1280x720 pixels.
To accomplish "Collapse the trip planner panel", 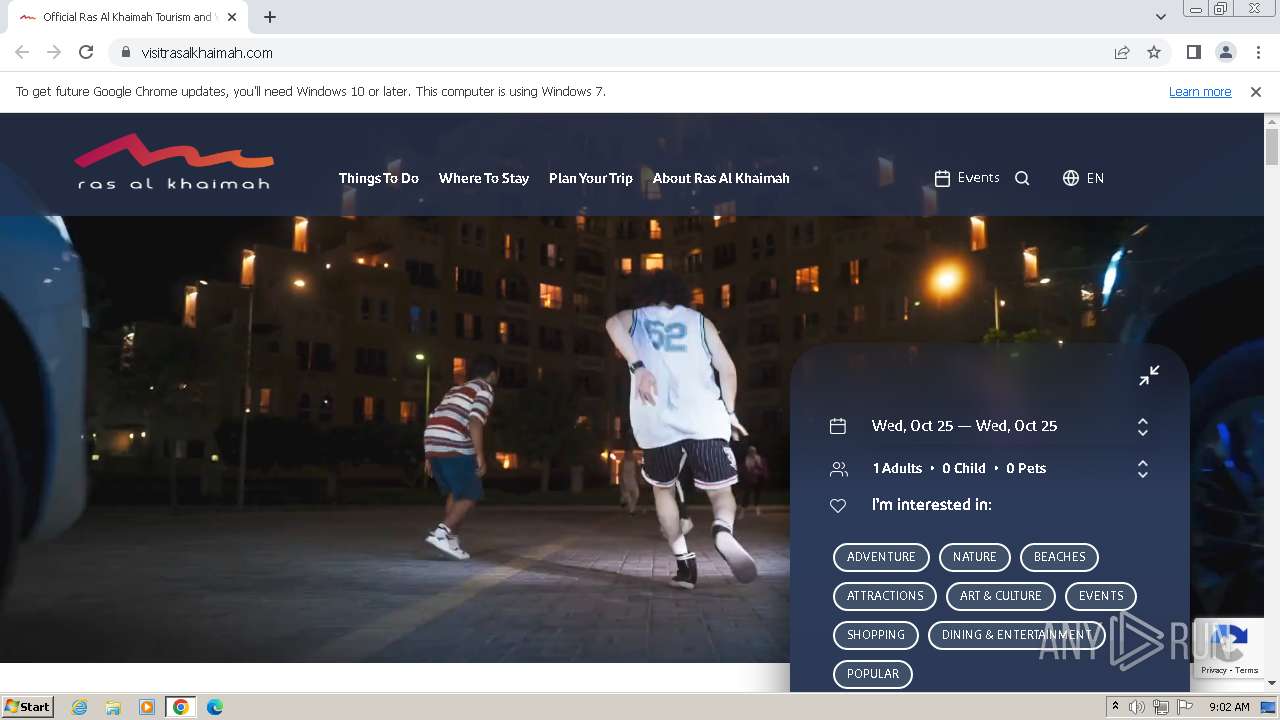I will (1149, 375).
